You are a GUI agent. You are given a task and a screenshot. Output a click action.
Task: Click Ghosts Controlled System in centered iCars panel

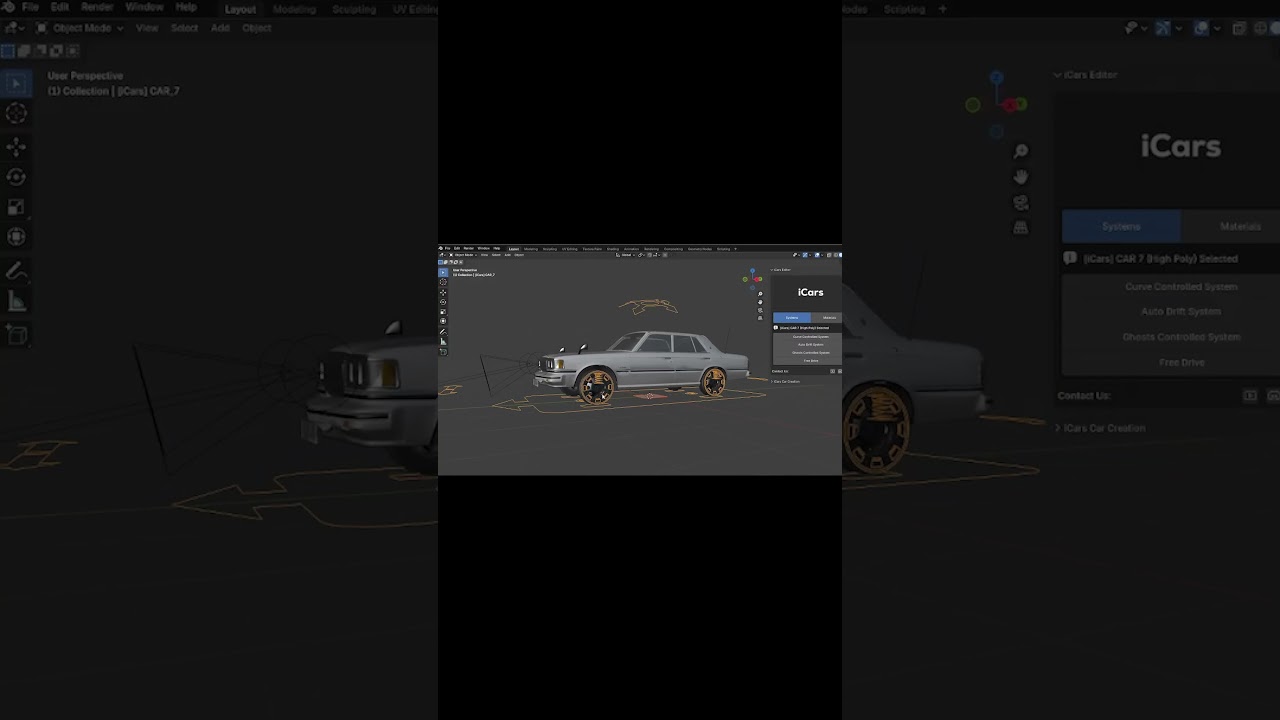pos(808,353)
